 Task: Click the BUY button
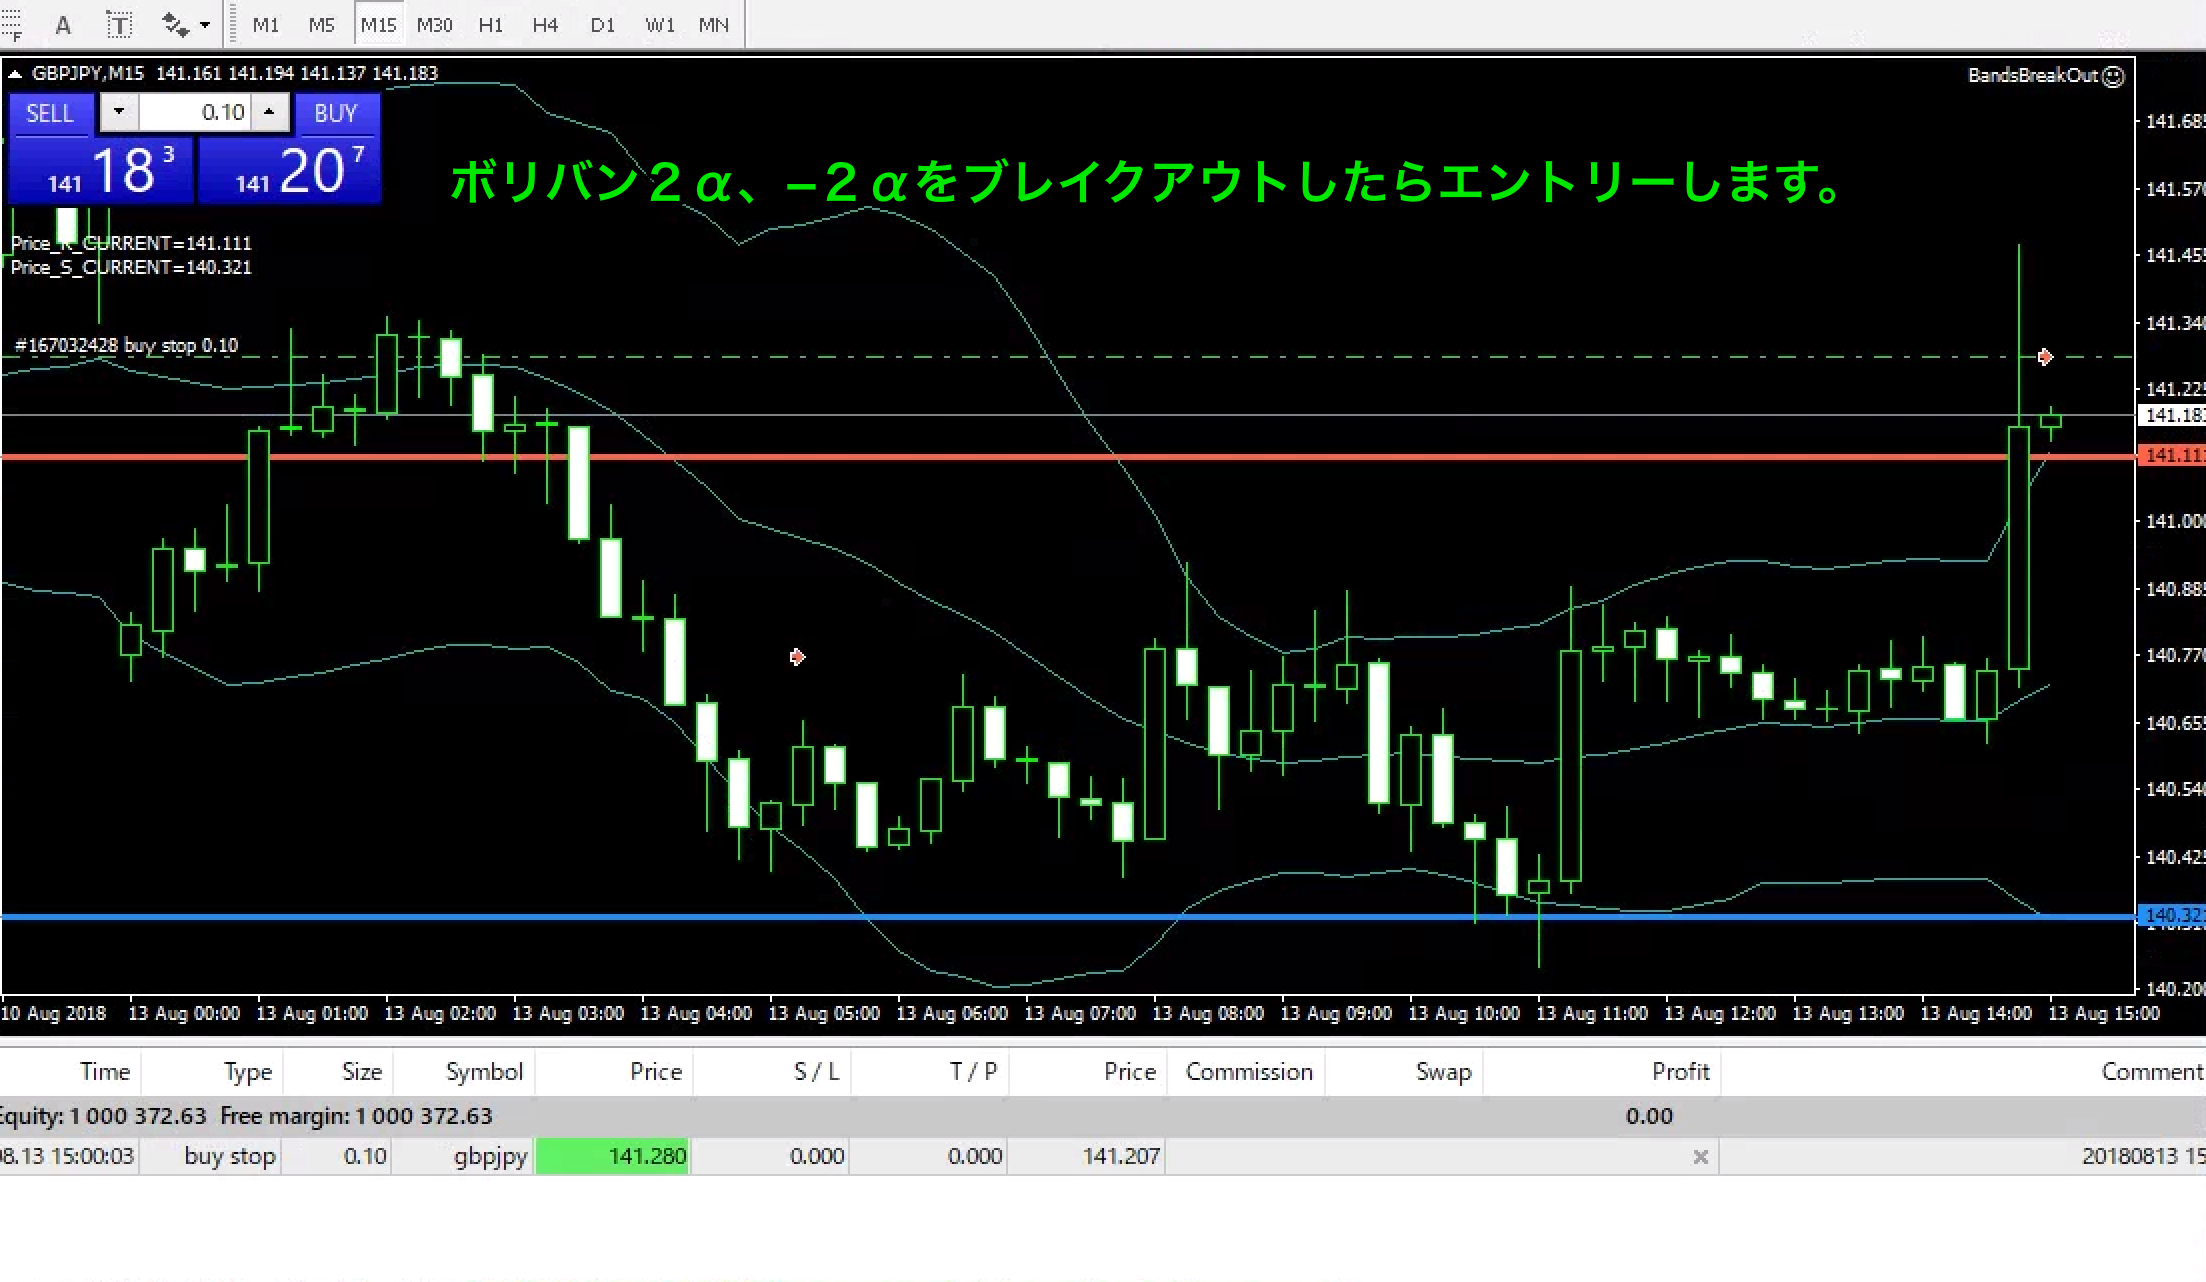[335, 113]
